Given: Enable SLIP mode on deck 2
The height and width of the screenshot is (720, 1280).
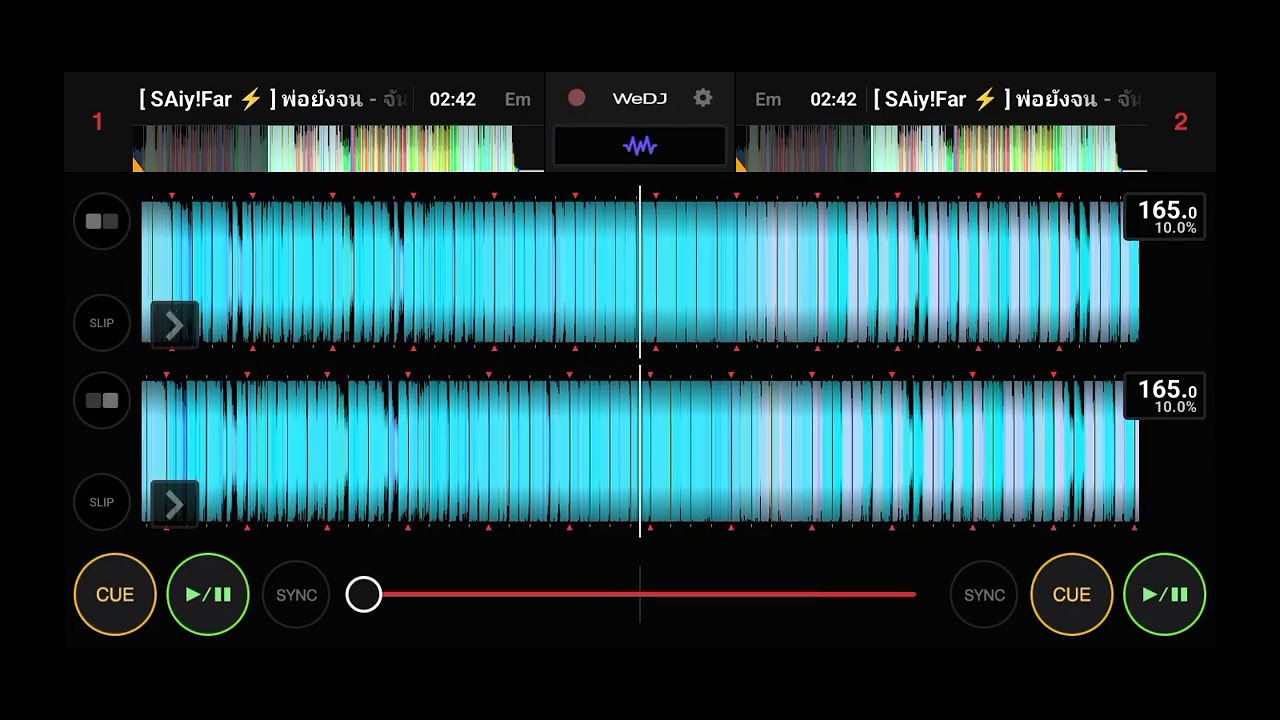Looking at the screenshot, I should [x=102, y=502].
